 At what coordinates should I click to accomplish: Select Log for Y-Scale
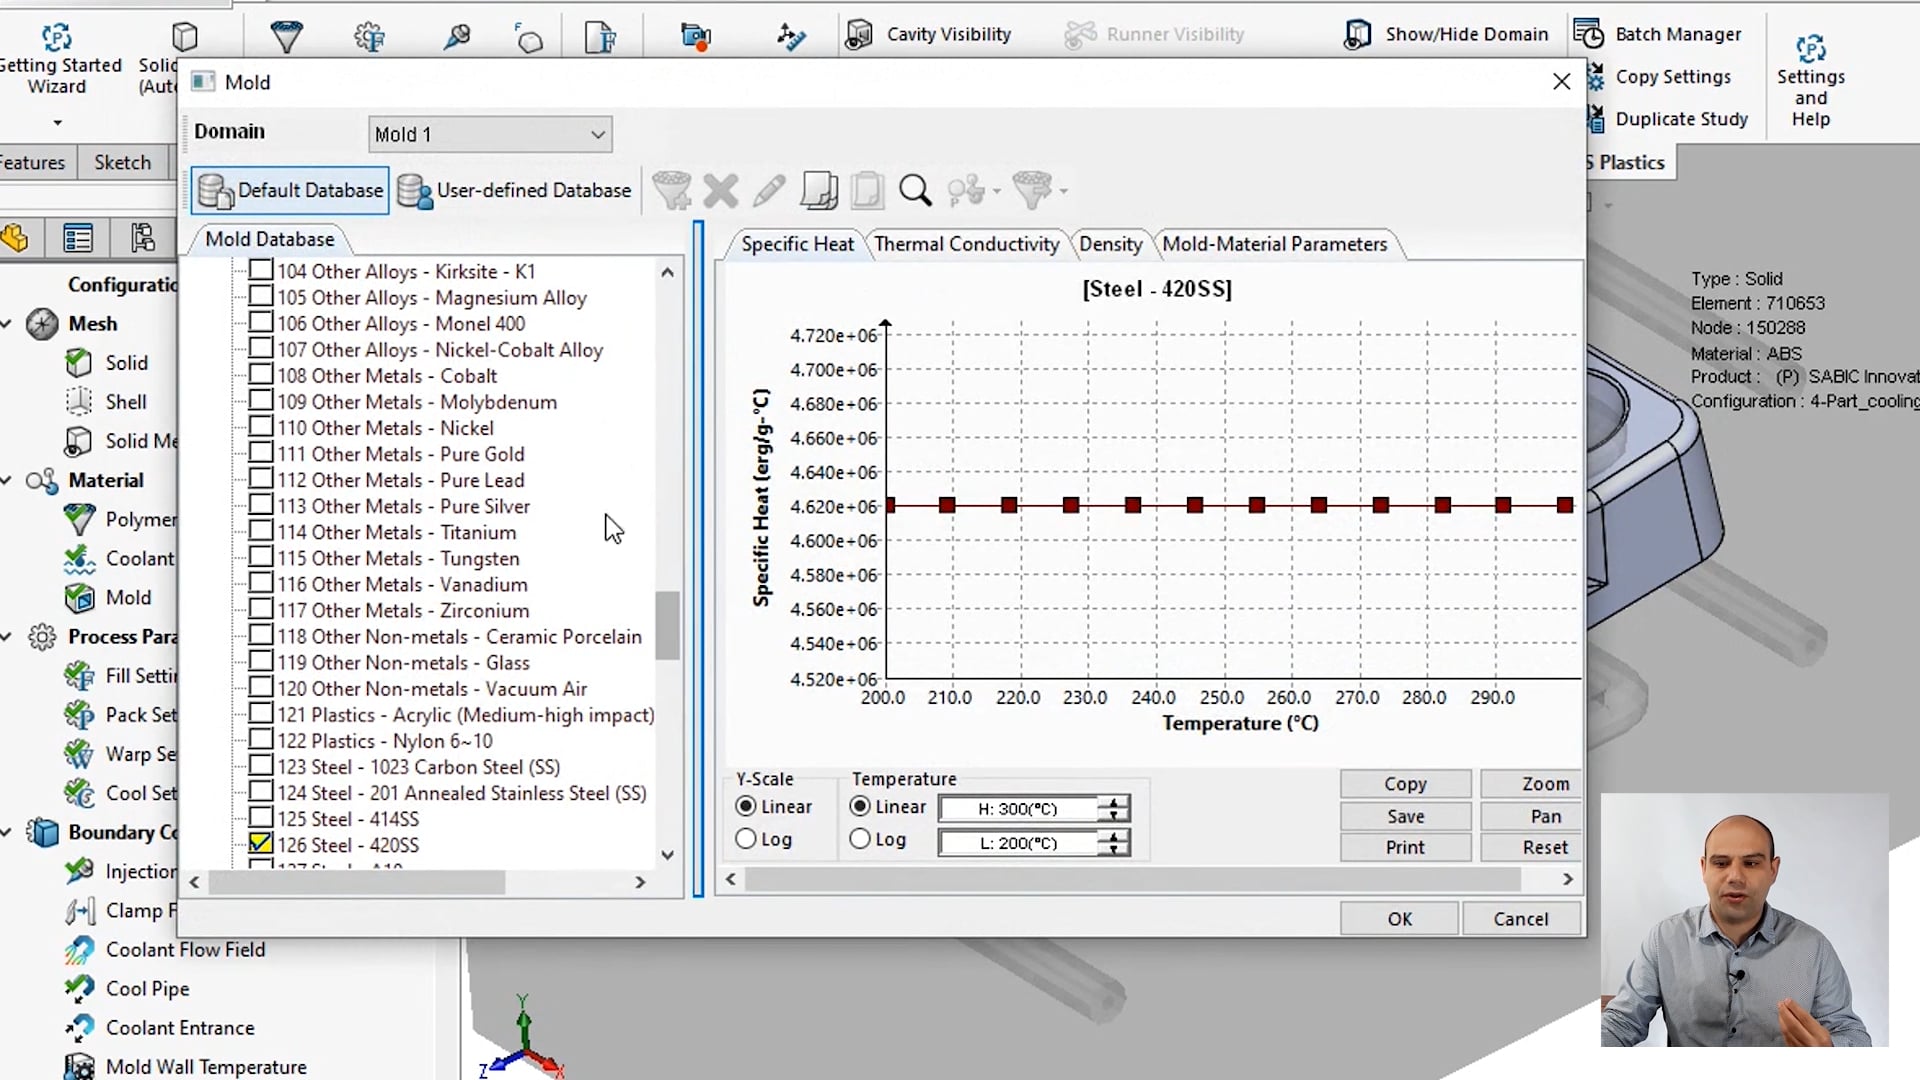click(746, 839)
